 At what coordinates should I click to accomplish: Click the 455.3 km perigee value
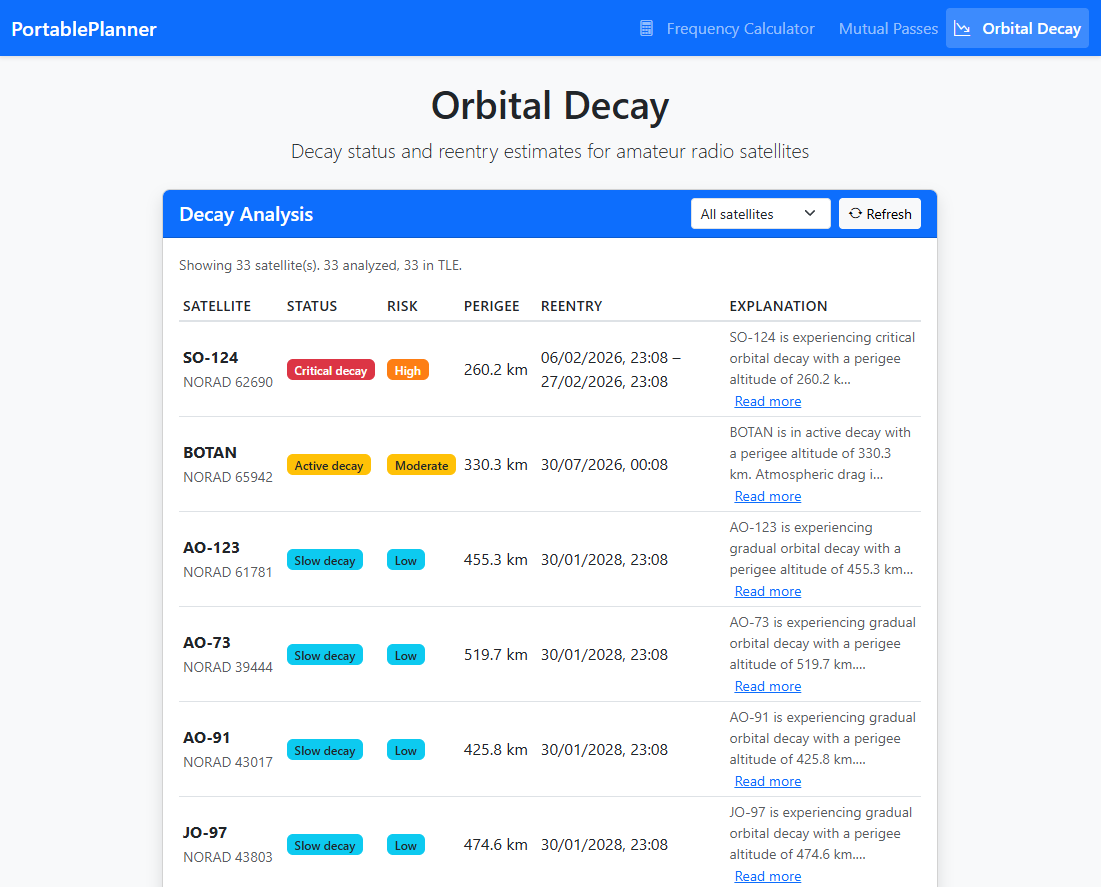click(x=495, y=559)
